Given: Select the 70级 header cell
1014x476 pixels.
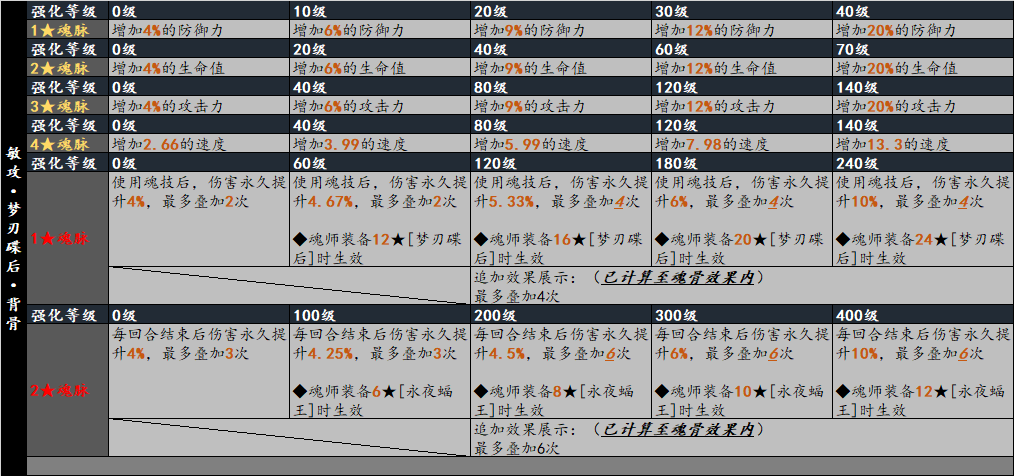Looking at the screenshot, I should pos(923,49).
